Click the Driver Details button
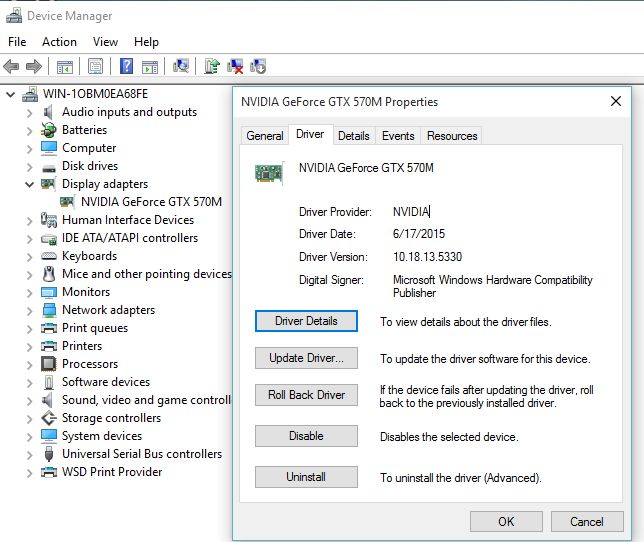Image resolution: width=644 pixels, height=542 pixels. pyautogui.click(x=306, y=321)
